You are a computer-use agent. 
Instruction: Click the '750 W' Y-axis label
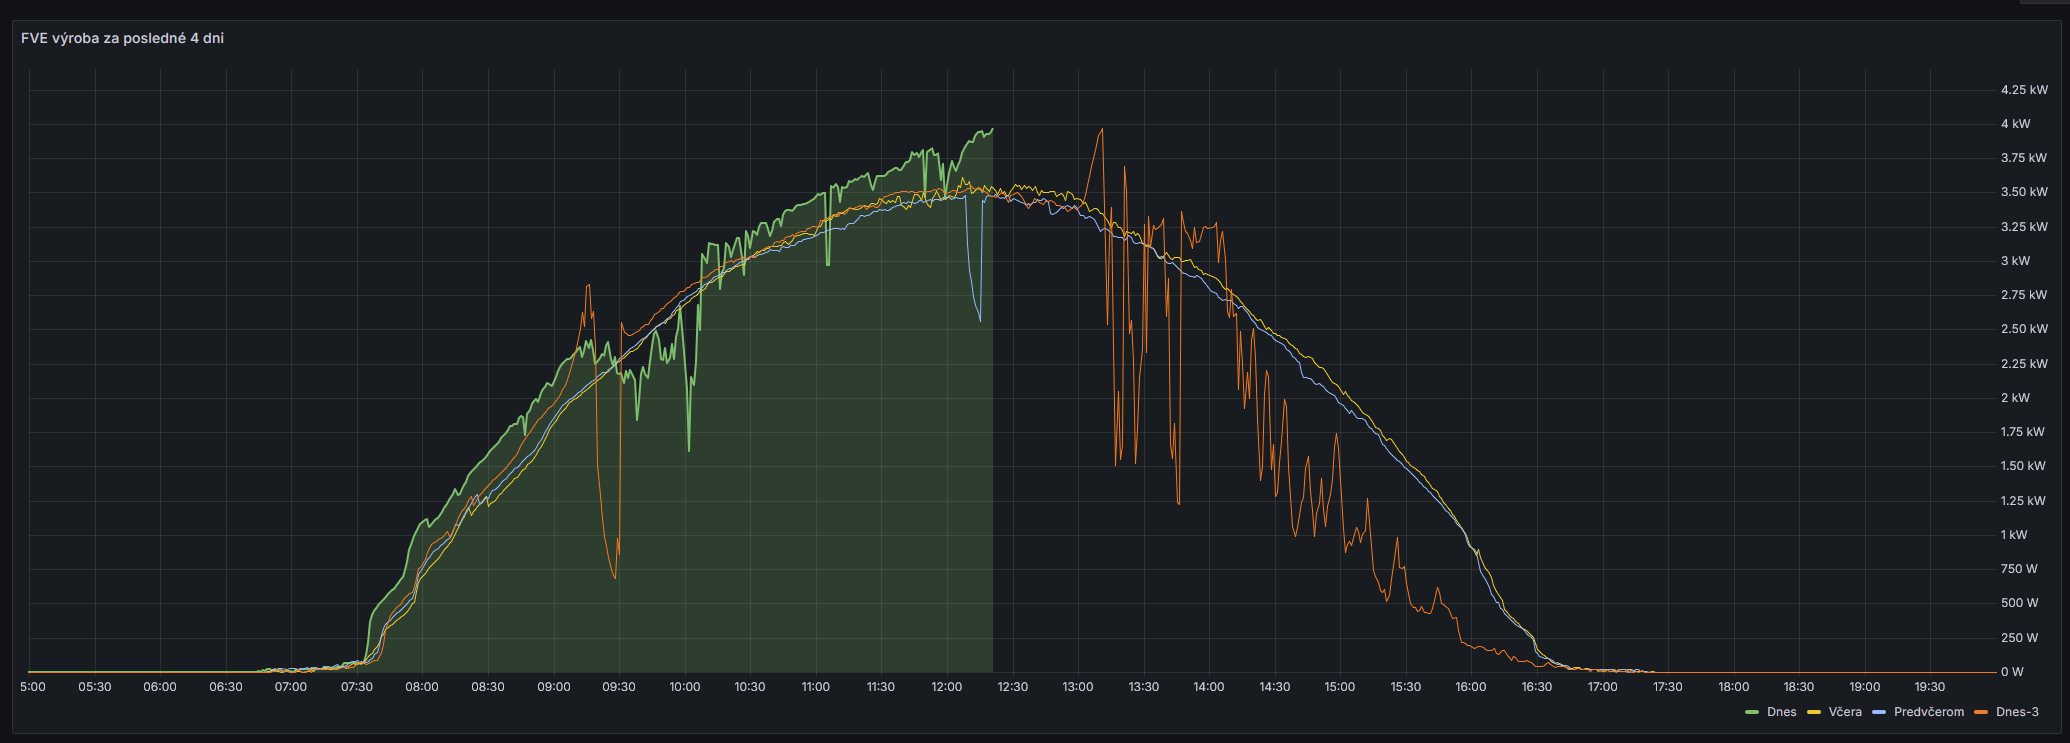2019,569
